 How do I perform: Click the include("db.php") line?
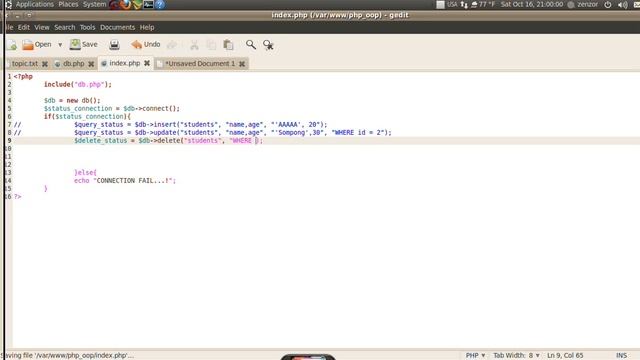click(78, 84)
